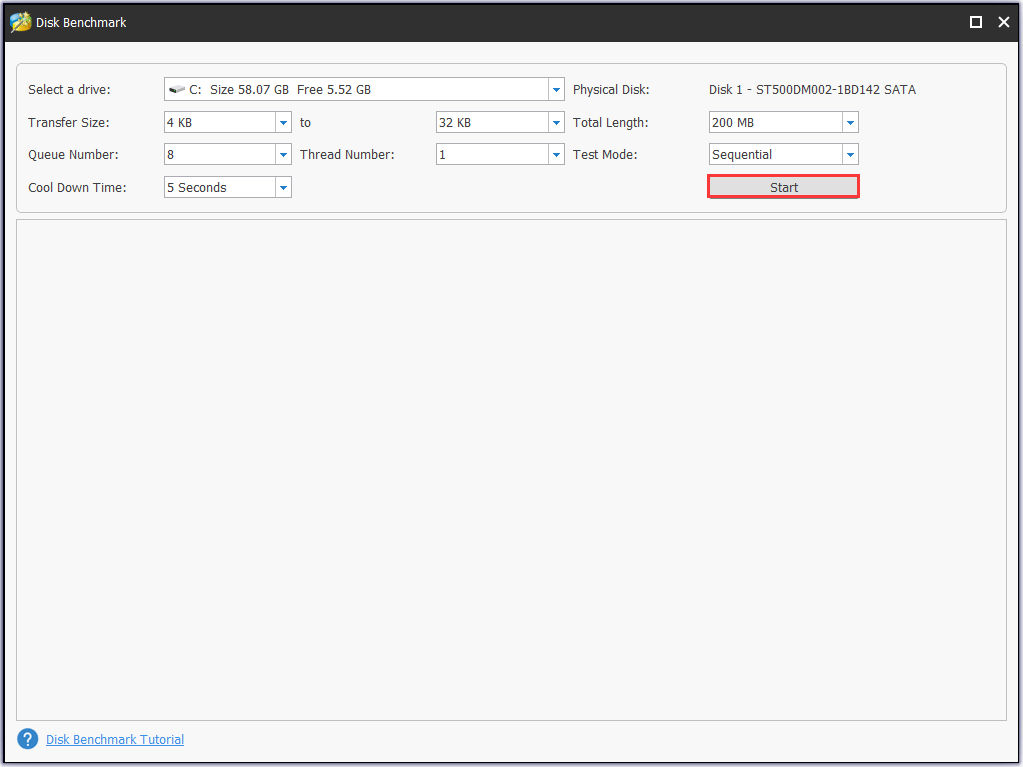Click the Physical Disk name ST500DM002-1BD142 SATA

[x=812, y=89]
